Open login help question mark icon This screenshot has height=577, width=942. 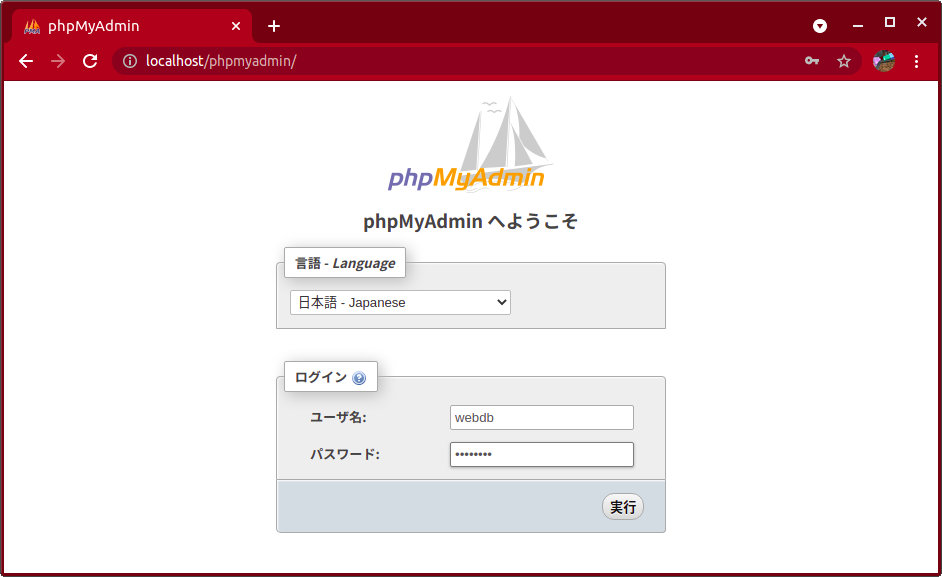tap(359, 378)
